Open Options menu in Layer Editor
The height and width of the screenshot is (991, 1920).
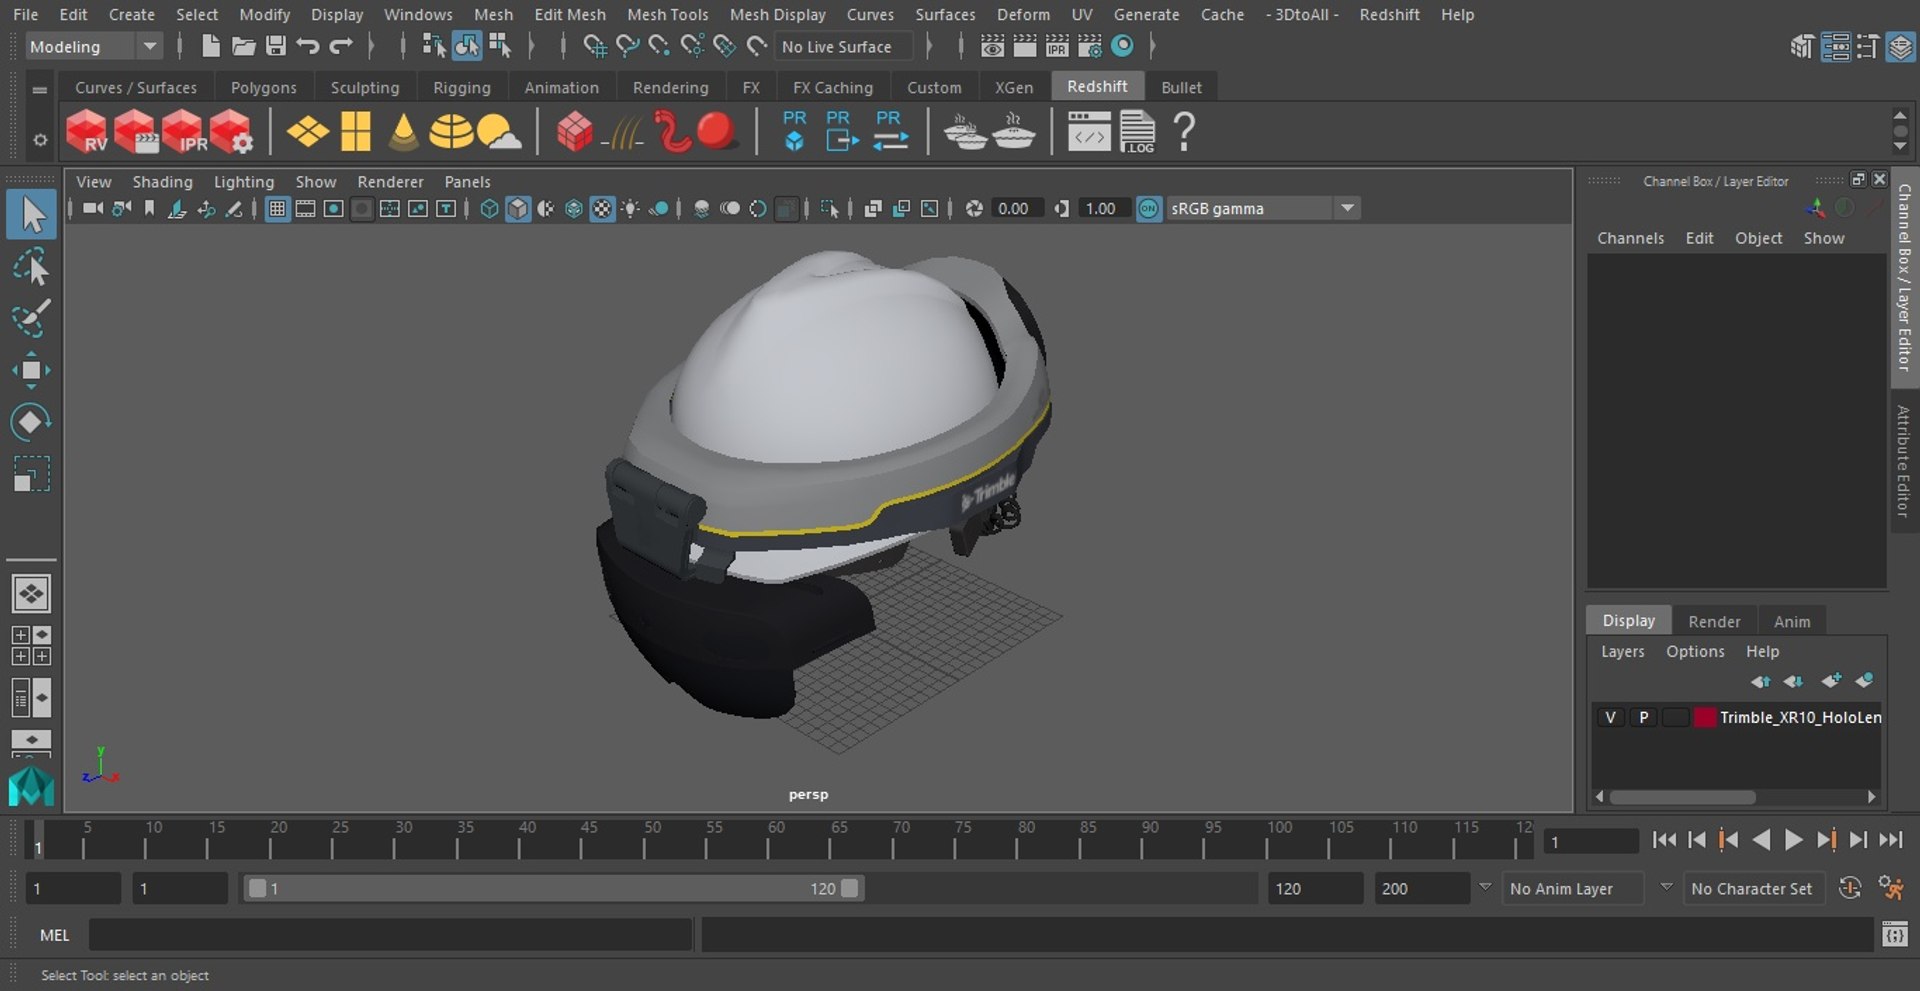click(1695, 651)
